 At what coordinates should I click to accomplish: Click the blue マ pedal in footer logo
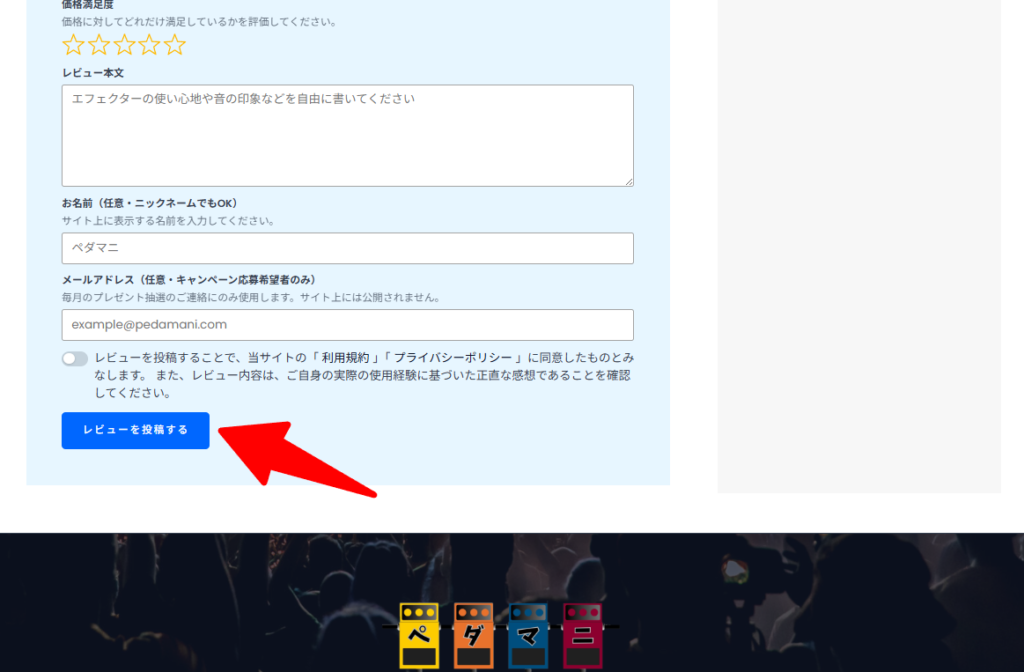[528, 635]
